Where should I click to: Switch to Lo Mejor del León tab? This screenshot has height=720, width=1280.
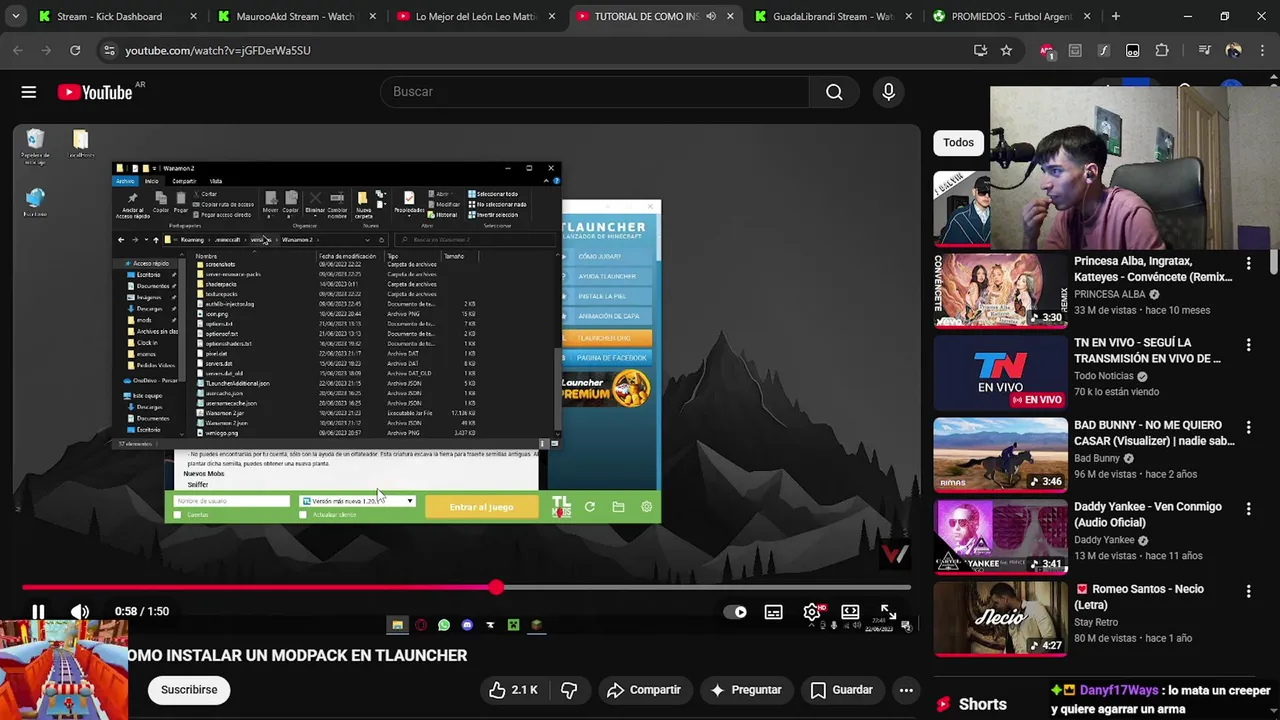pyautogui.click(x=475, y=16)
